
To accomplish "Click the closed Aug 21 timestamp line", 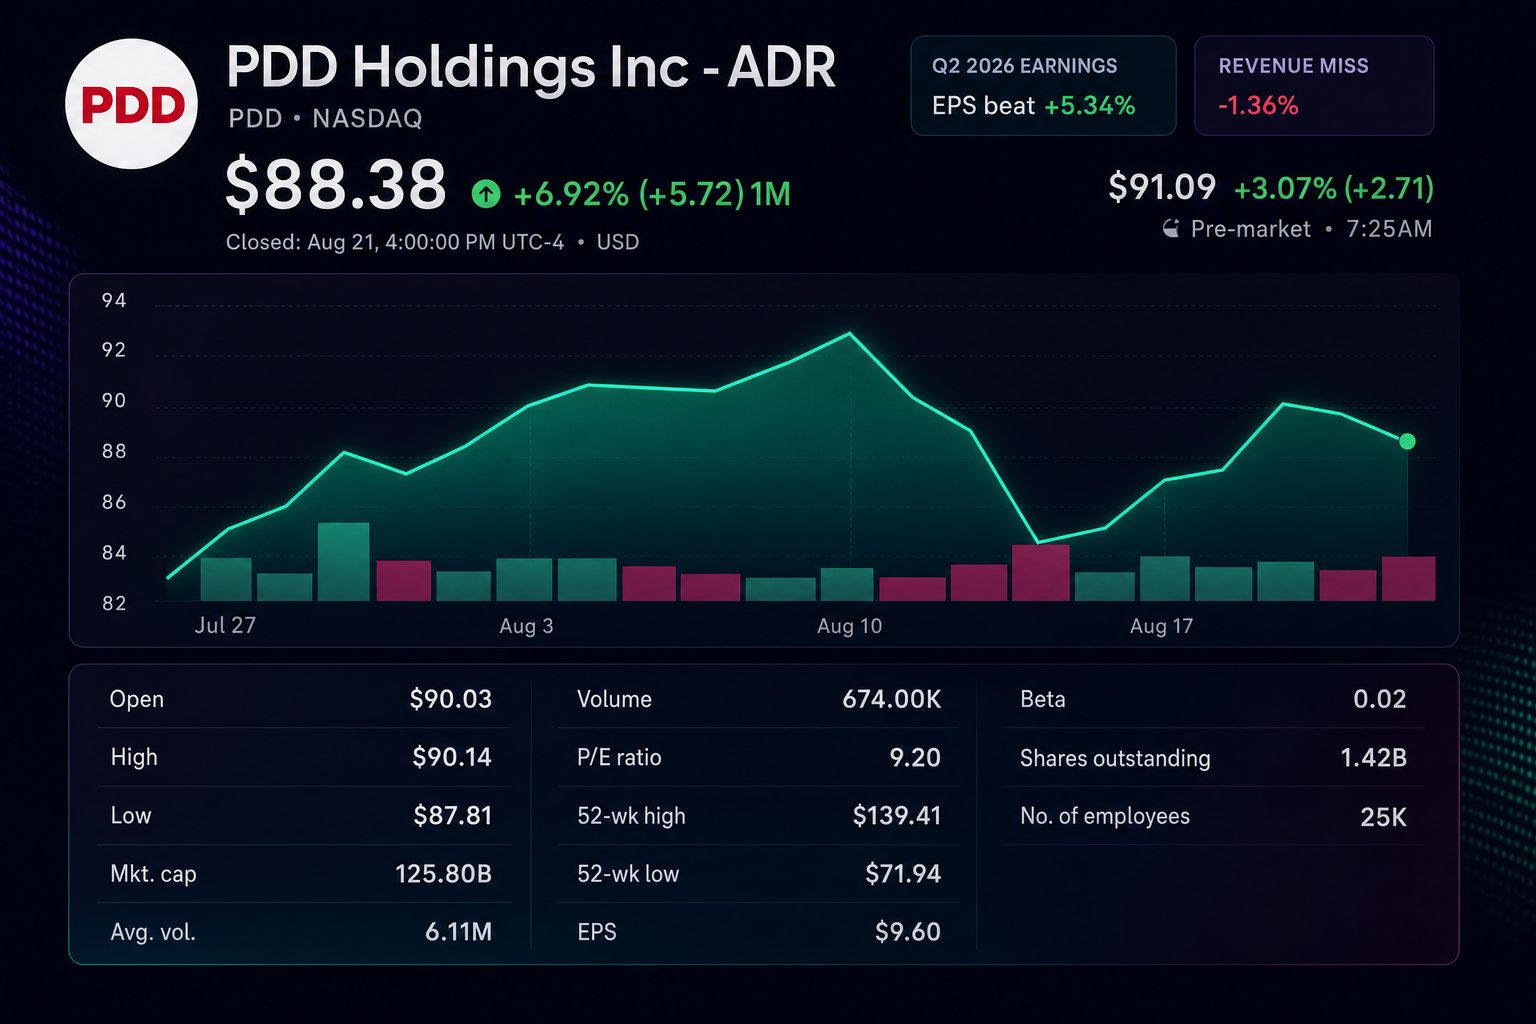I will [x=432, y=242].
